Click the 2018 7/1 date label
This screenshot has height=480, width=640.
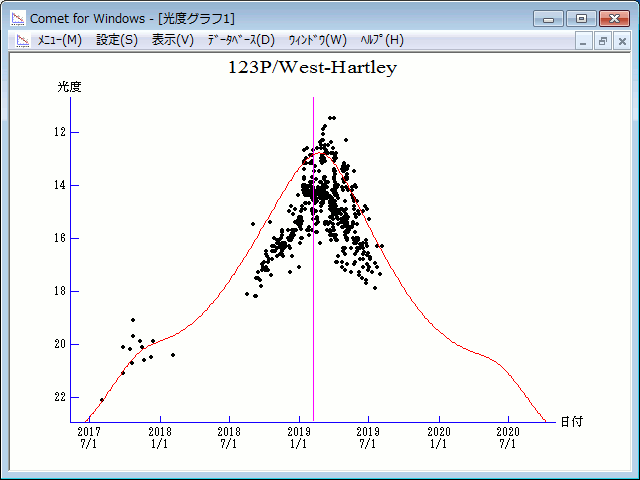[229, 438]
